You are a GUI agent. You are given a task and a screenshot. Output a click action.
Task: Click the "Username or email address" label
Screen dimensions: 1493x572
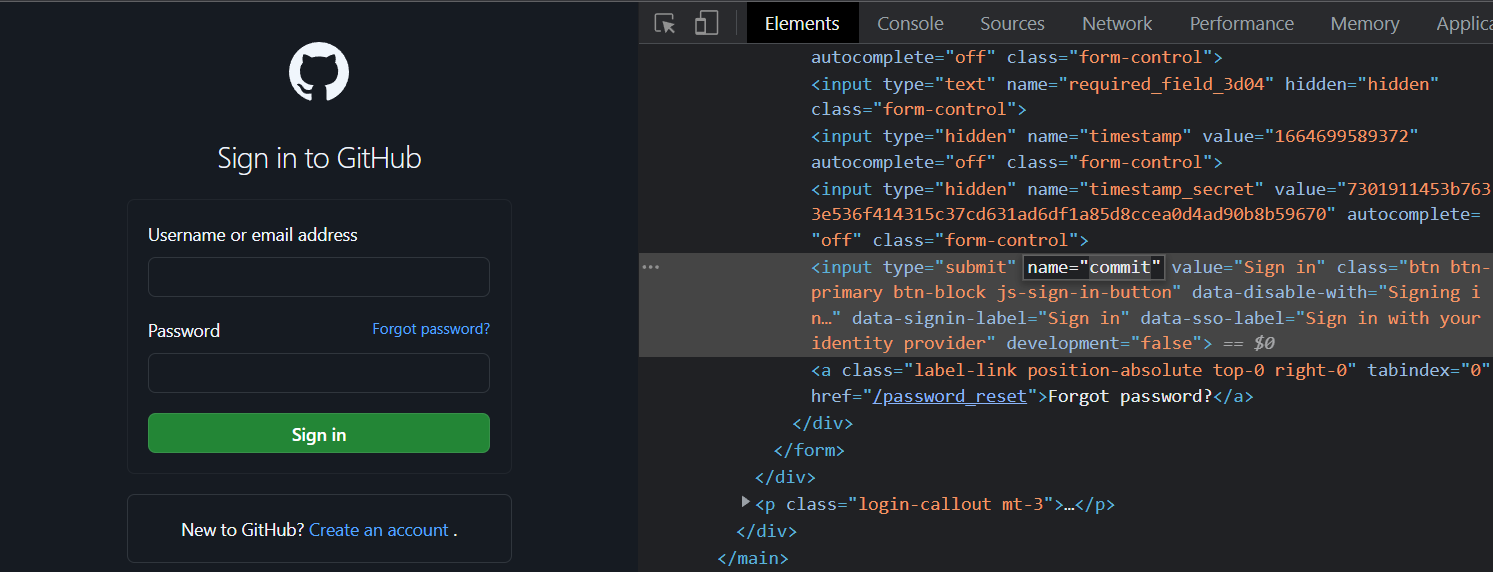coord(253,235)
